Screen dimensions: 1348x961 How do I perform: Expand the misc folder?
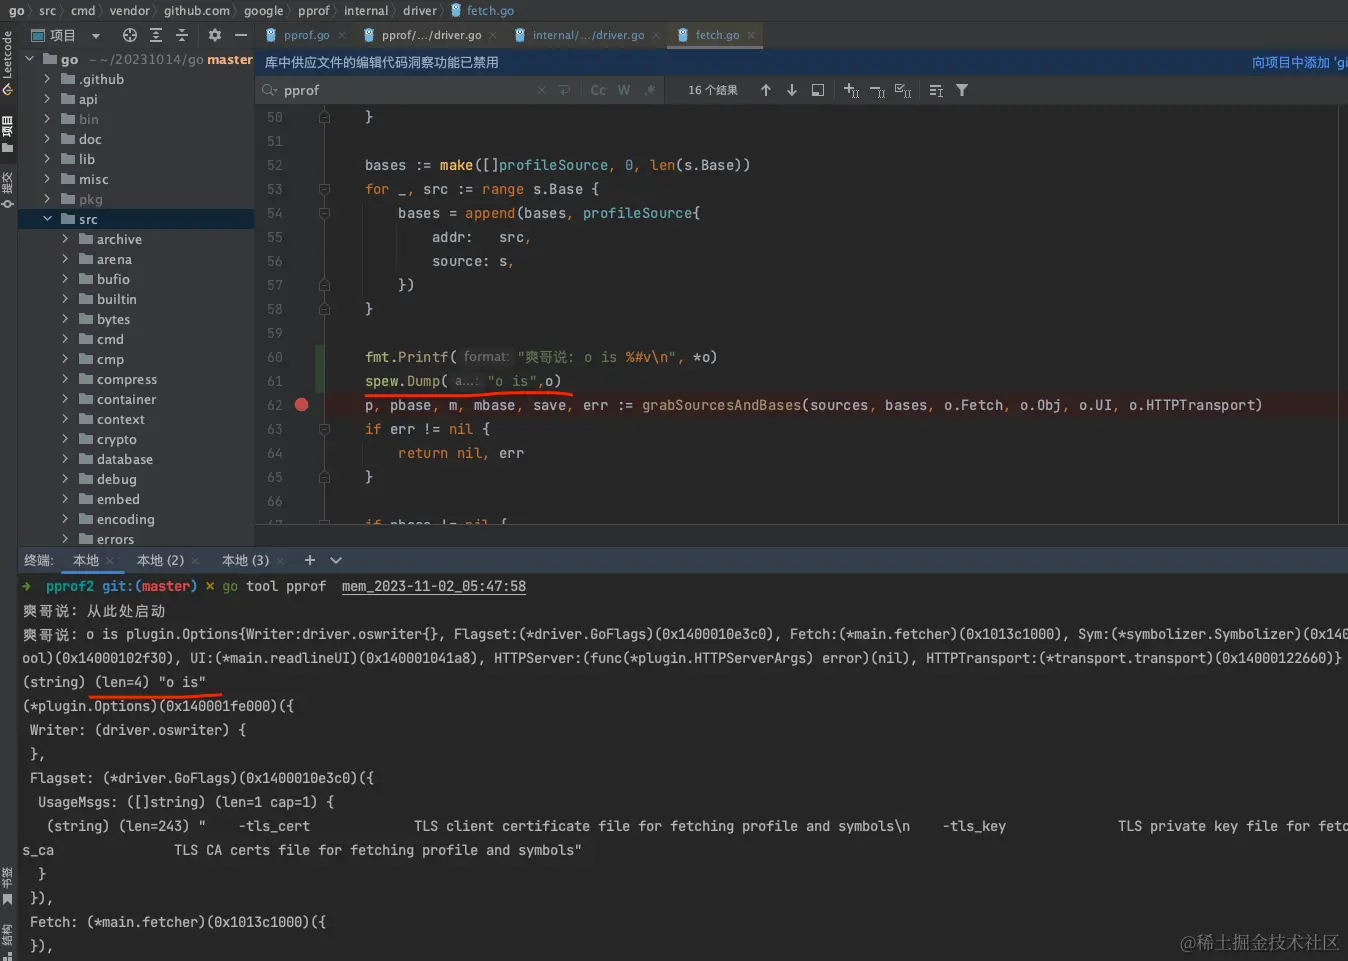[47, 179]
